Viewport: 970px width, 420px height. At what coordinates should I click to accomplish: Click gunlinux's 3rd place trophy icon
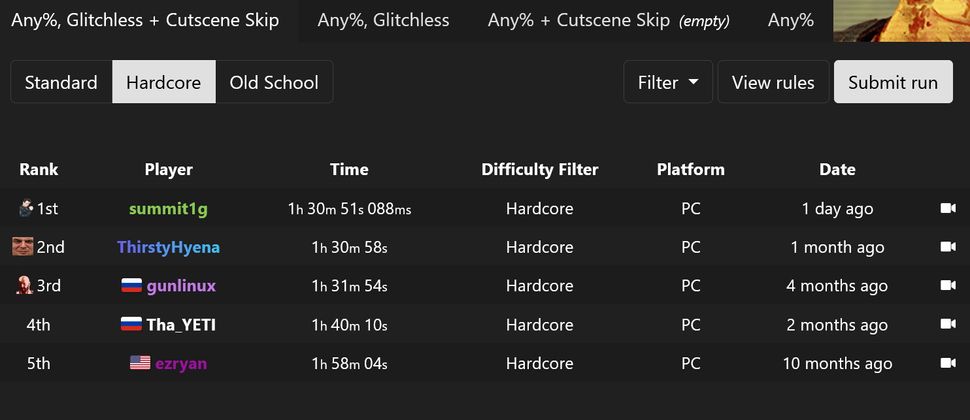(x=24, y=286)
